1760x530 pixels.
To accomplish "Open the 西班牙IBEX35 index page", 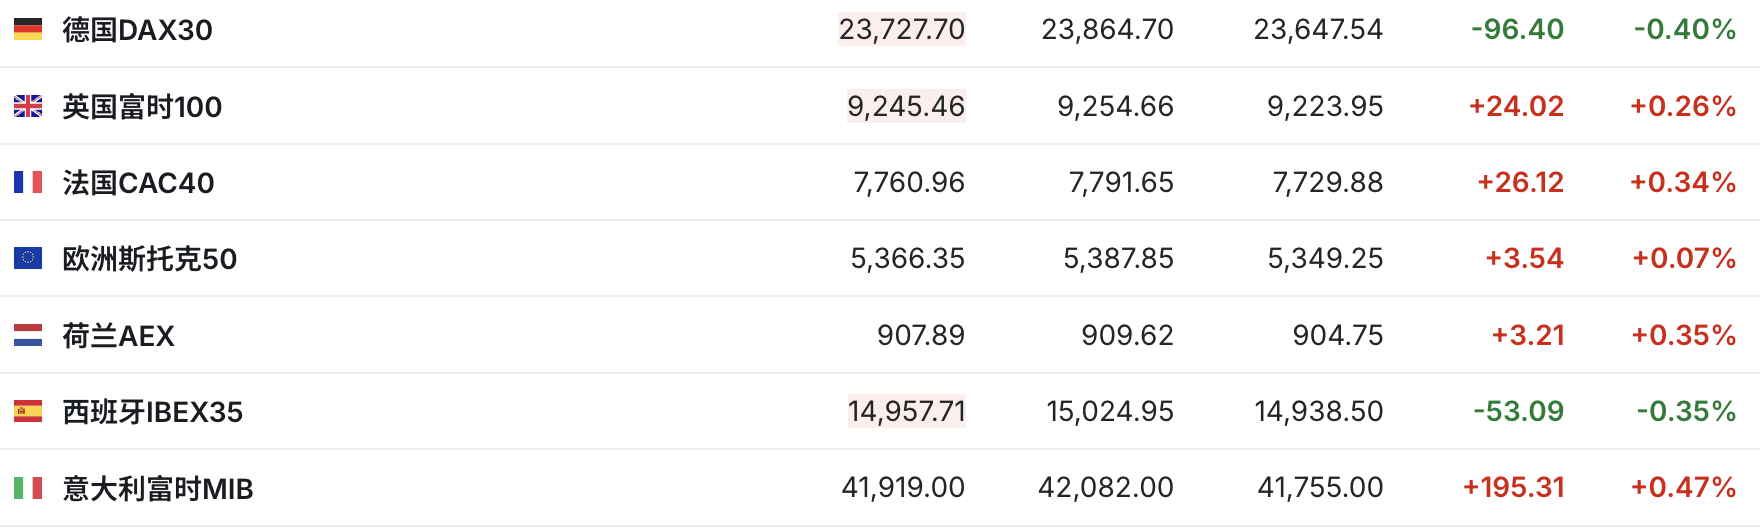I will pyautogui.click(x=153, y=412).
